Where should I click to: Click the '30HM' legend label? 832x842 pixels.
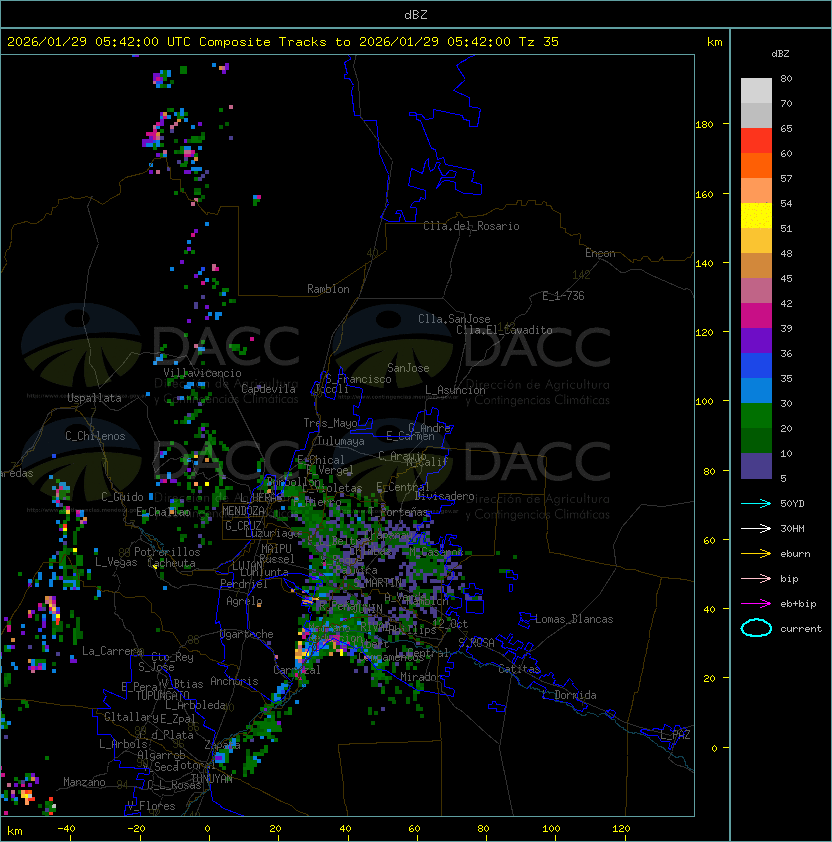(x=792, y=529)
